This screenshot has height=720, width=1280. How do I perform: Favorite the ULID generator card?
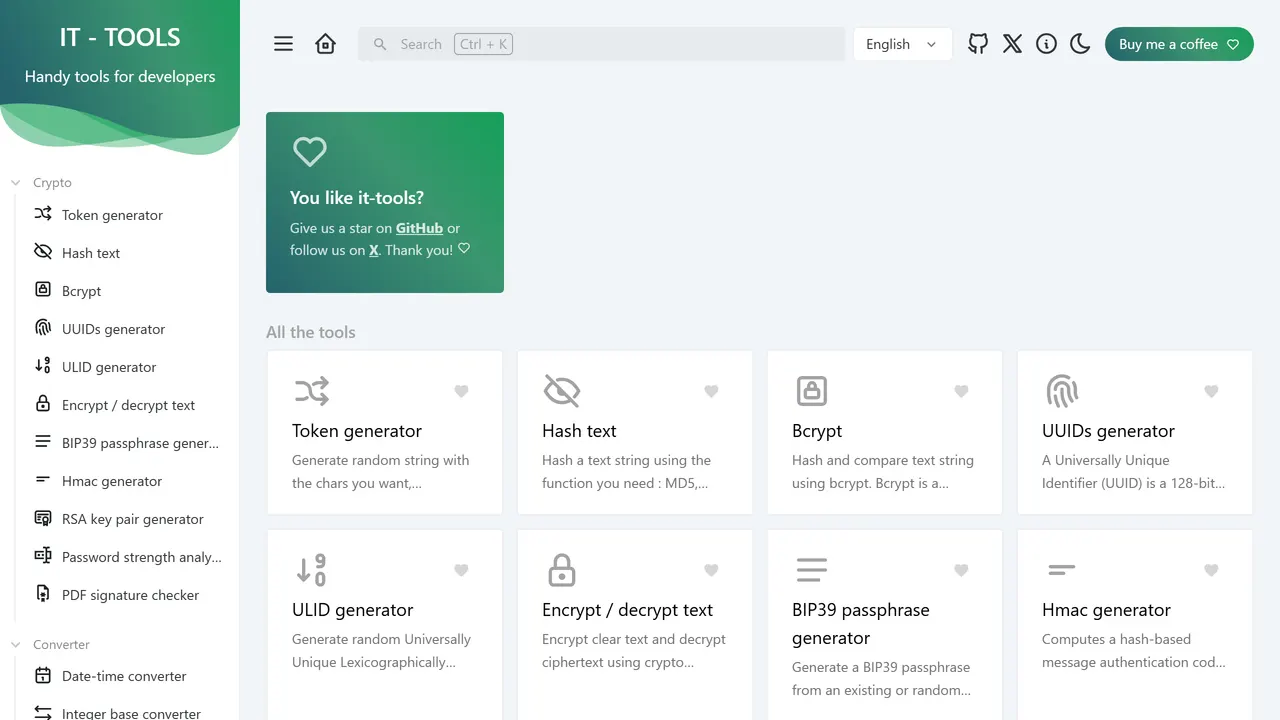pyautogui.click(x=461, y=570)
